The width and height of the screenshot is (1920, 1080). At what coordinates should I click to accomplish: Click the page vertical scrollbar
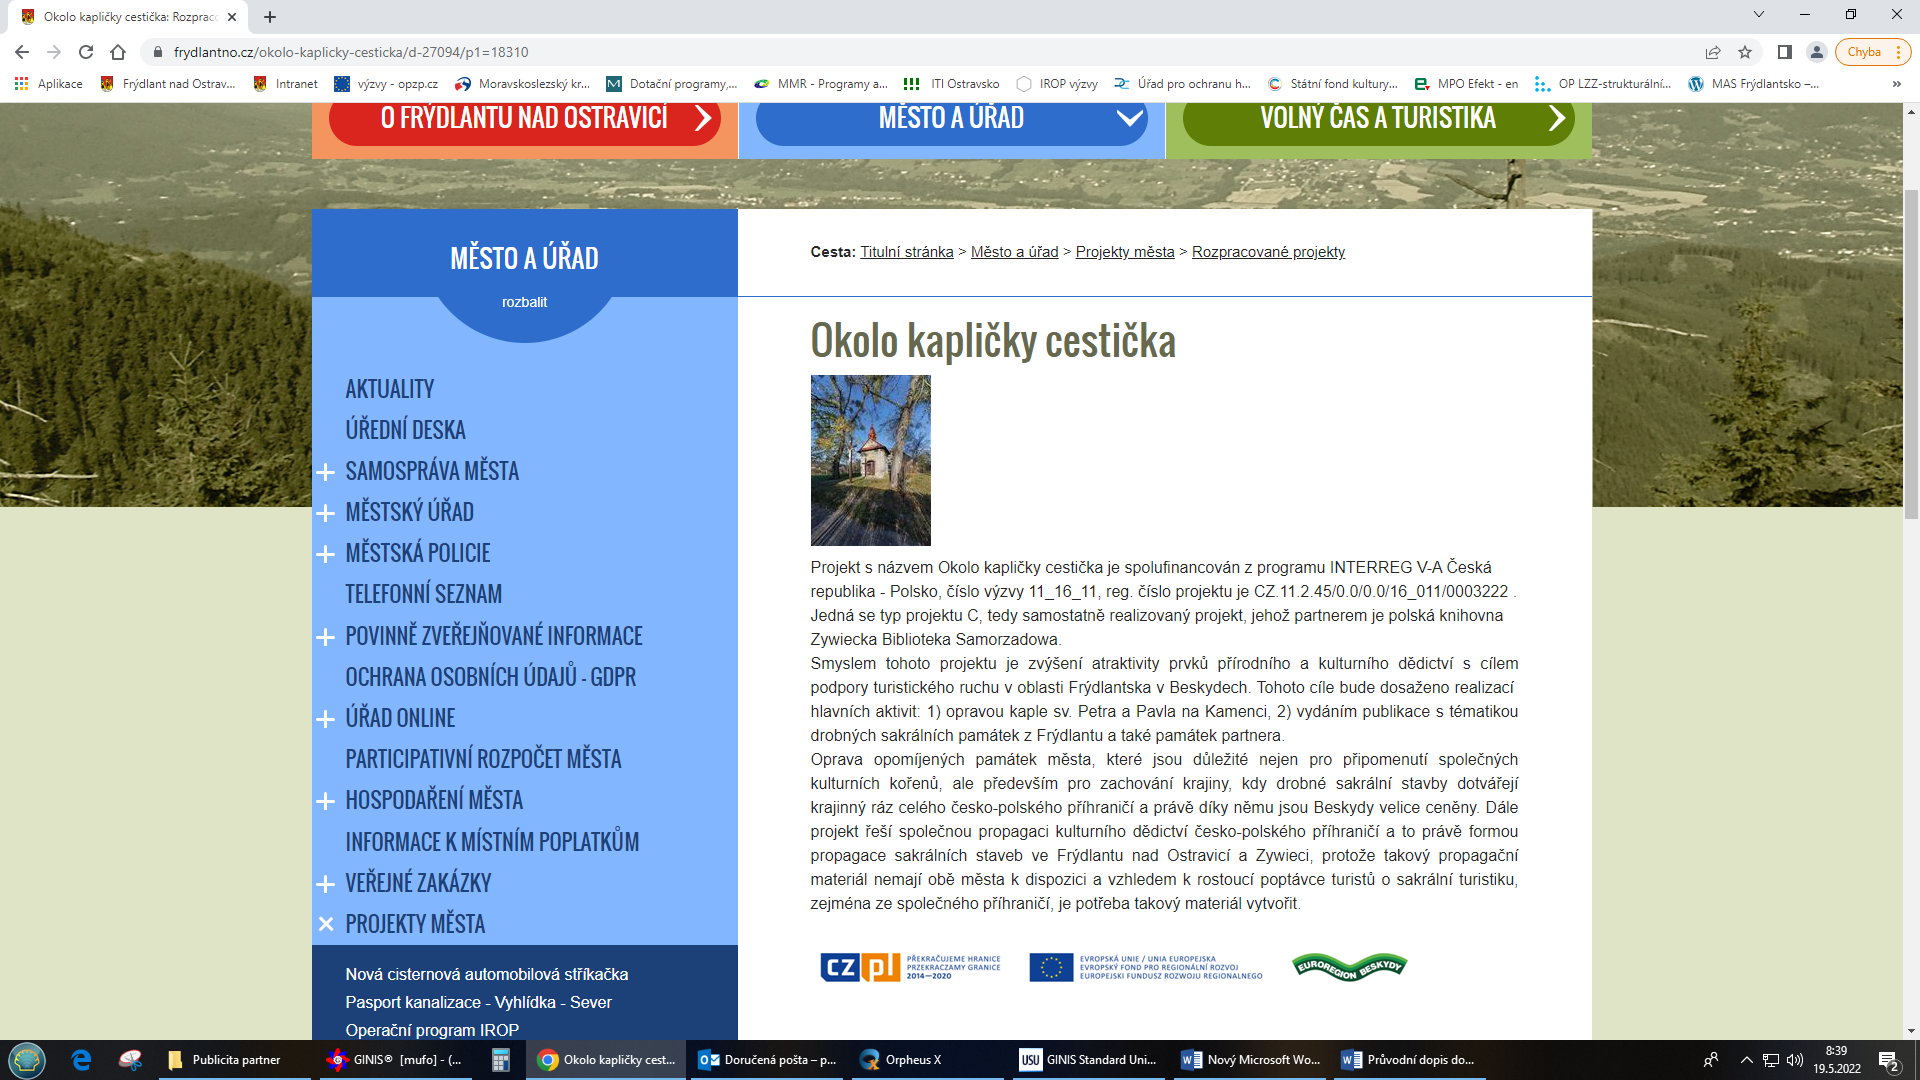pos(1911,354)
